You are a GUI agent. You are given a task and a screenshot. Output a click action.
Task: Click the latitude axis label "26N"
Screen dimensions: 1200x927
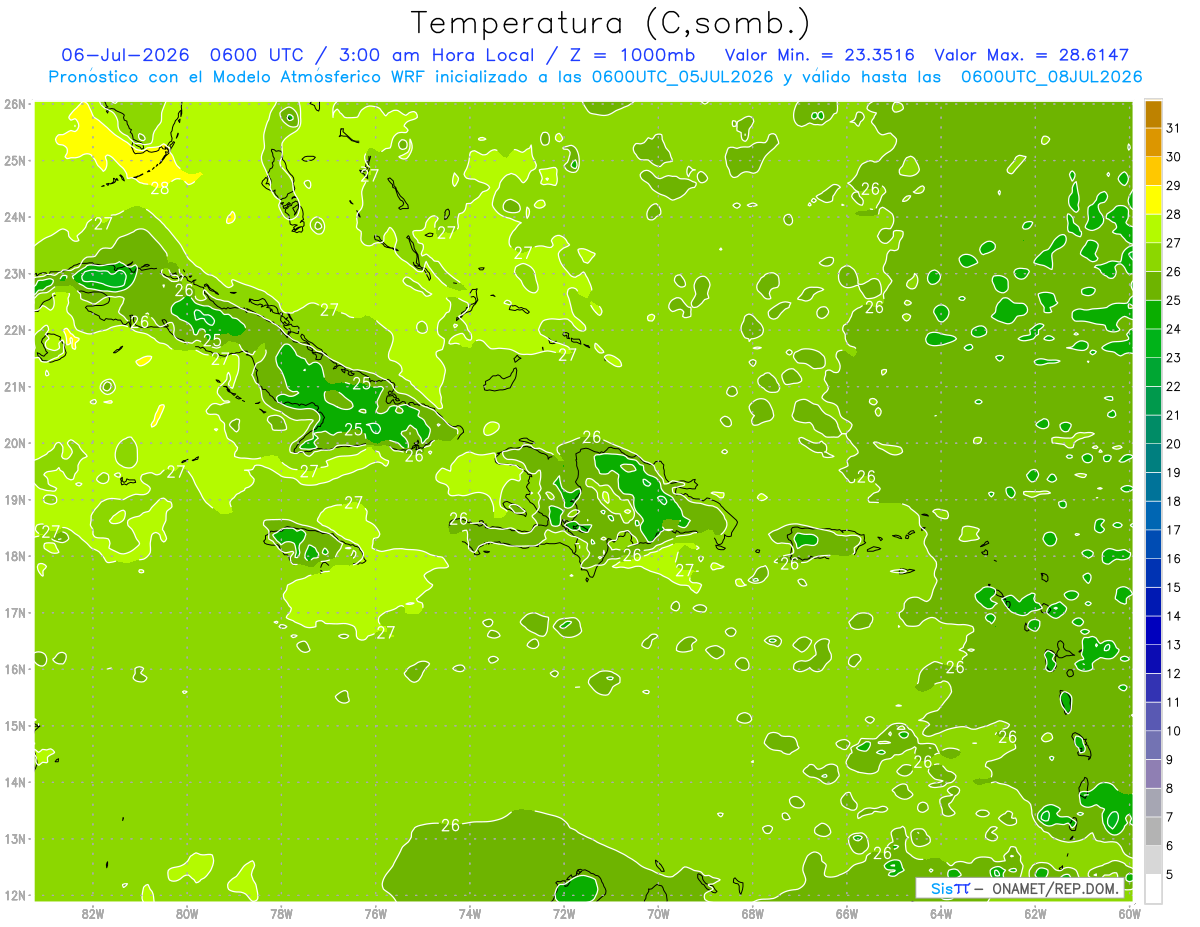[x=14, y=104]
